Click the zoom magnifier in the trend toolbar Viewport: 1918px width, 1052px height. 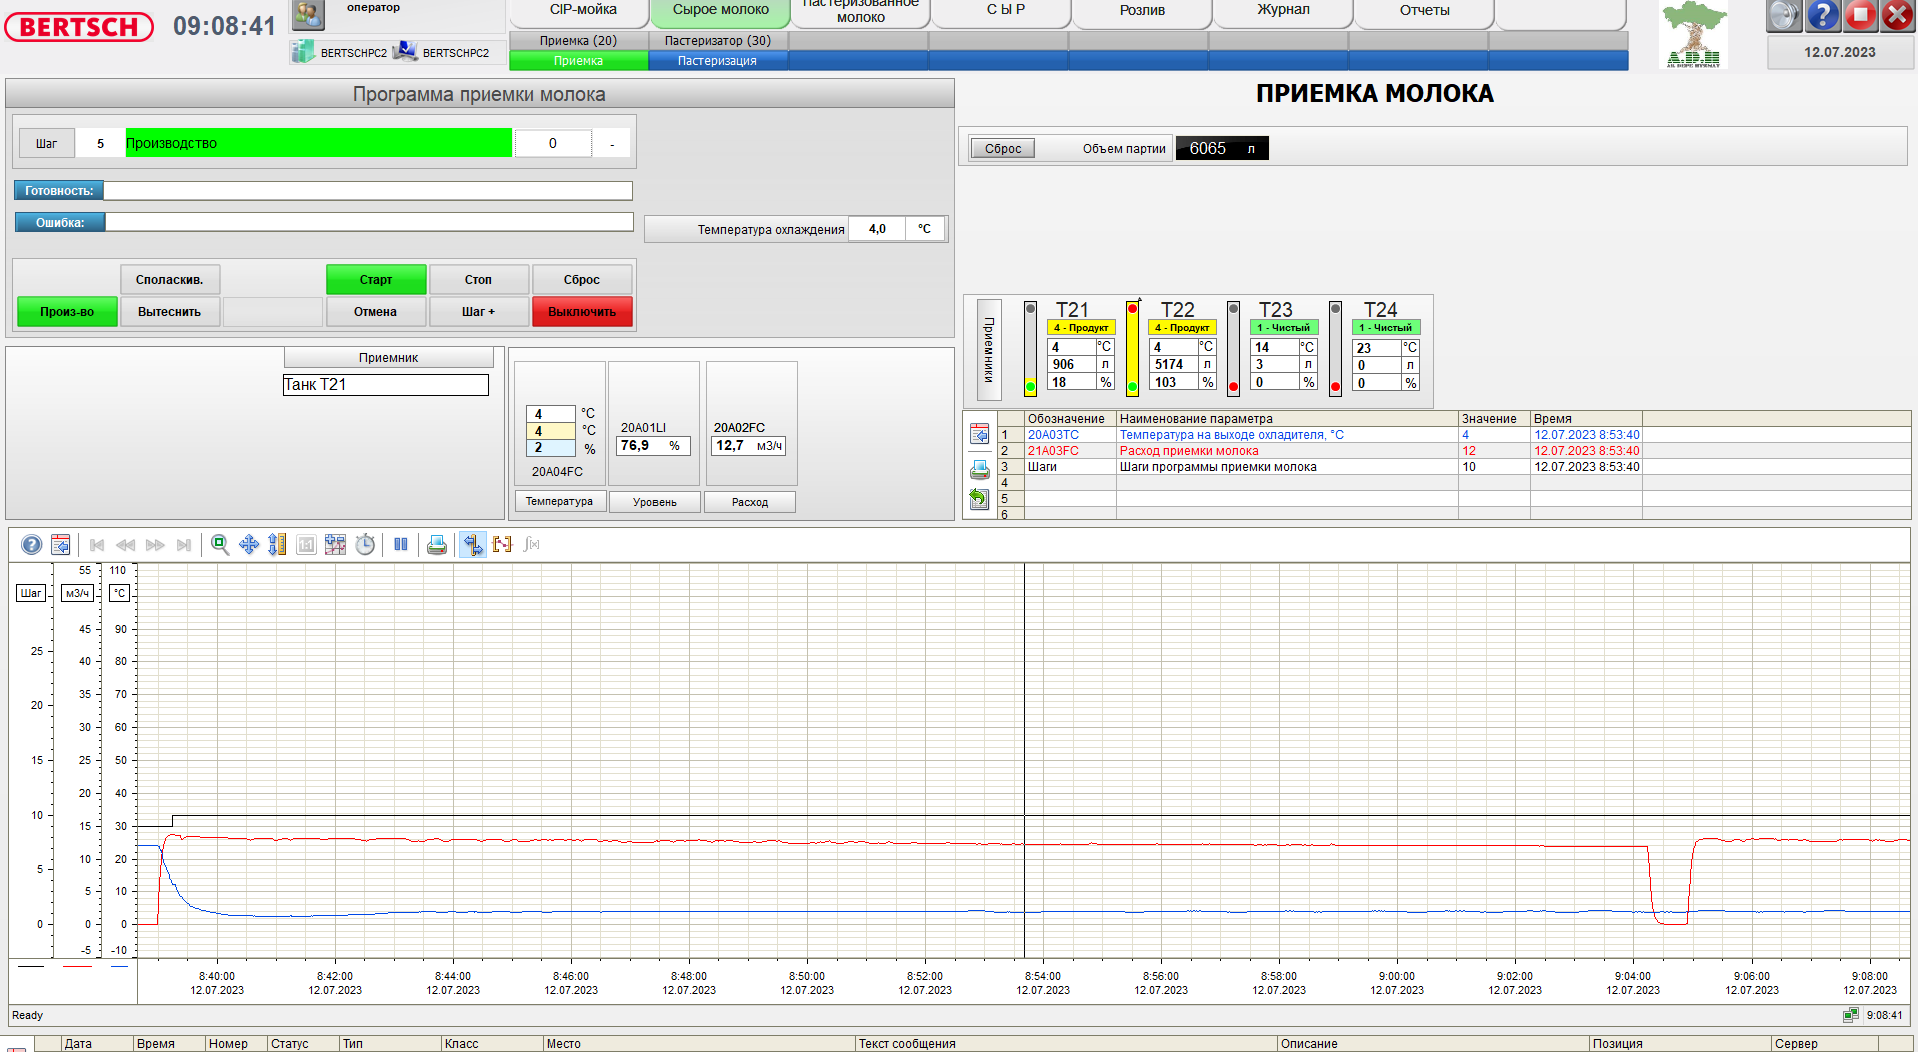tap(220, 545)
